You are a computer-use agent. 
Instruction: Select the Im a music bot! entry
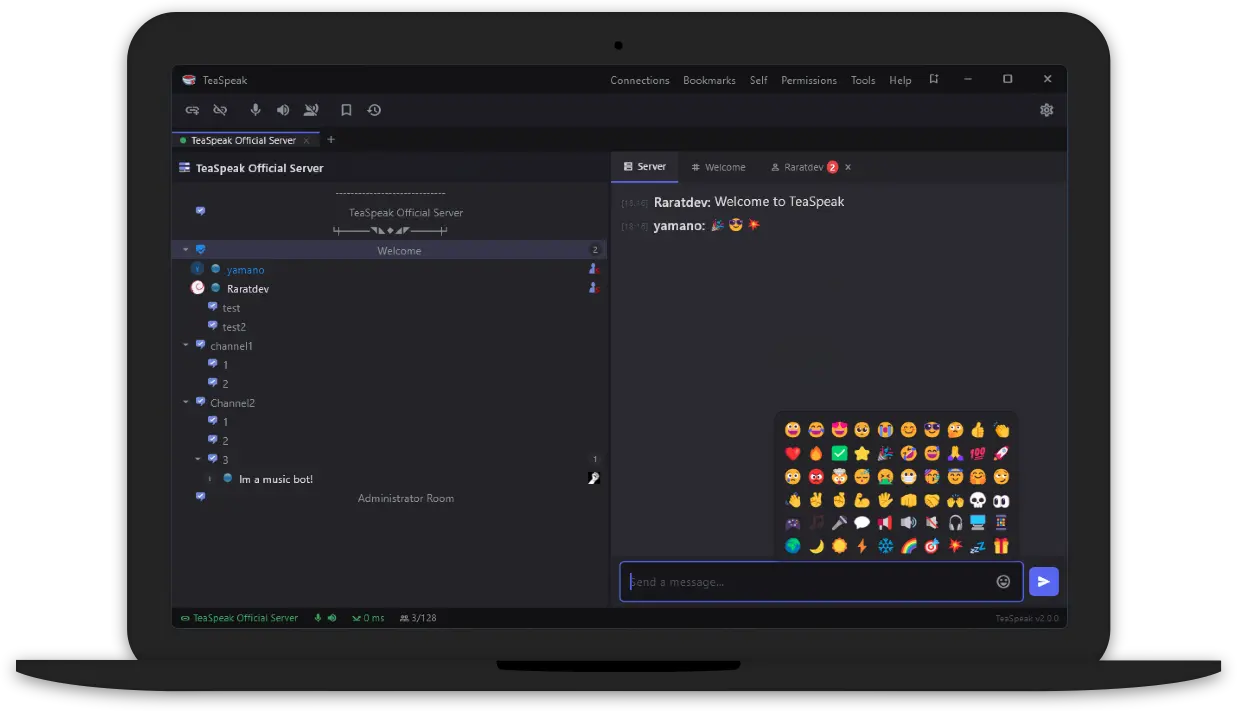(276, 479)
